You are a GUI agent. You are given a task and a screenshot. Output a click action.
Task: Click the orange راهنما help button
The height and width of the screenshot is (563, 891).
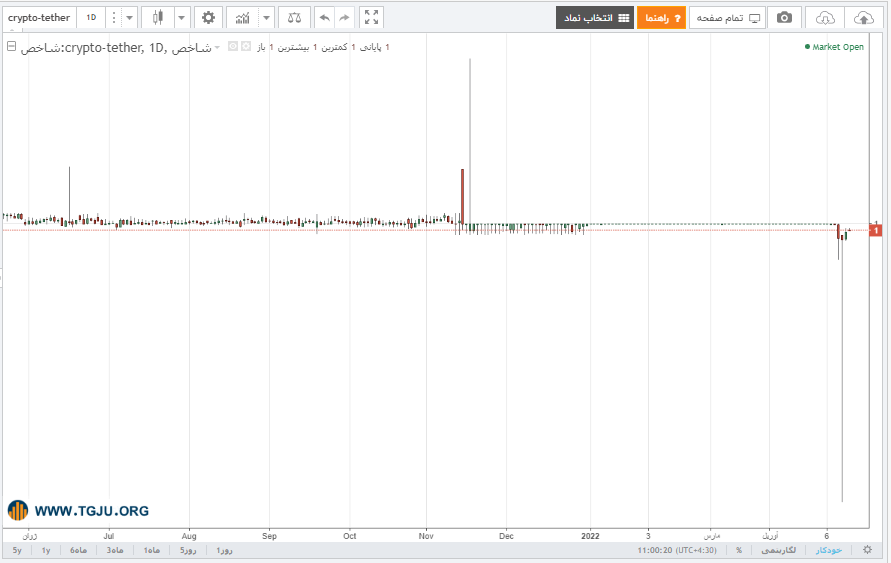click(661, 18)
